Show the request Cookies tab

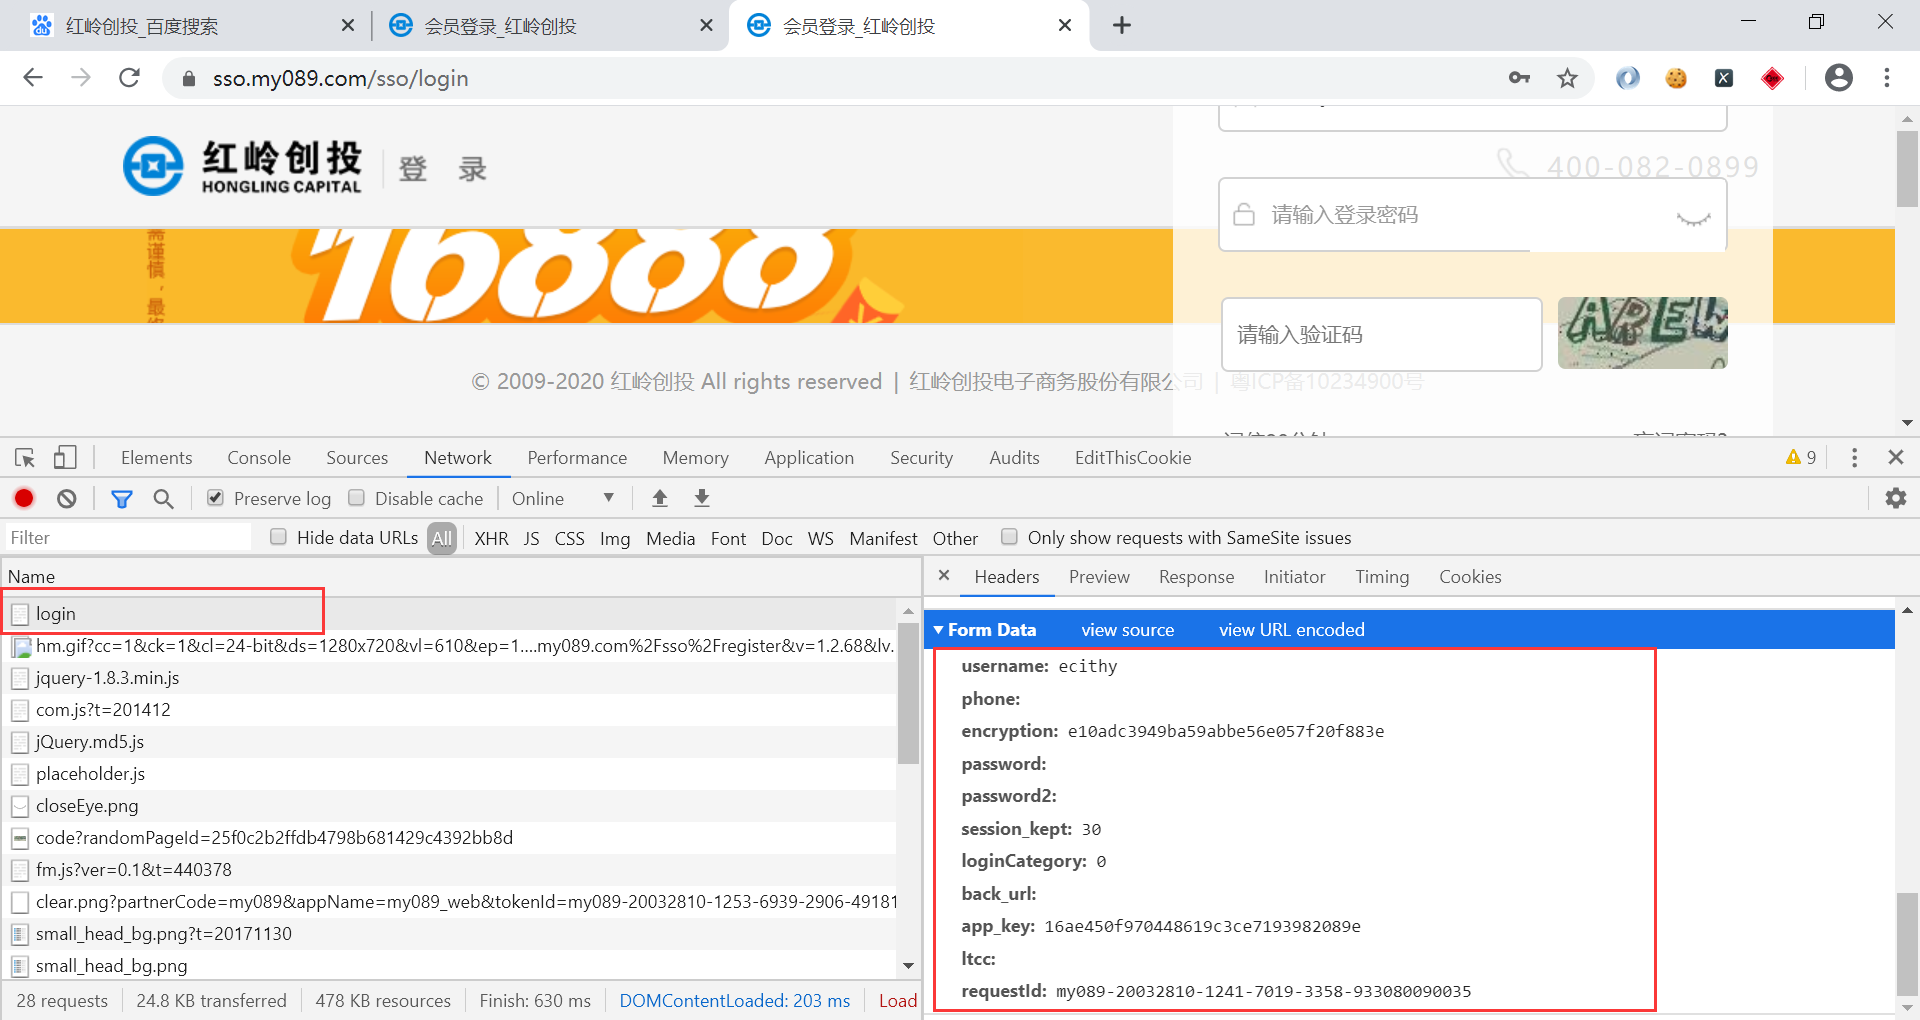[1470, 577]
